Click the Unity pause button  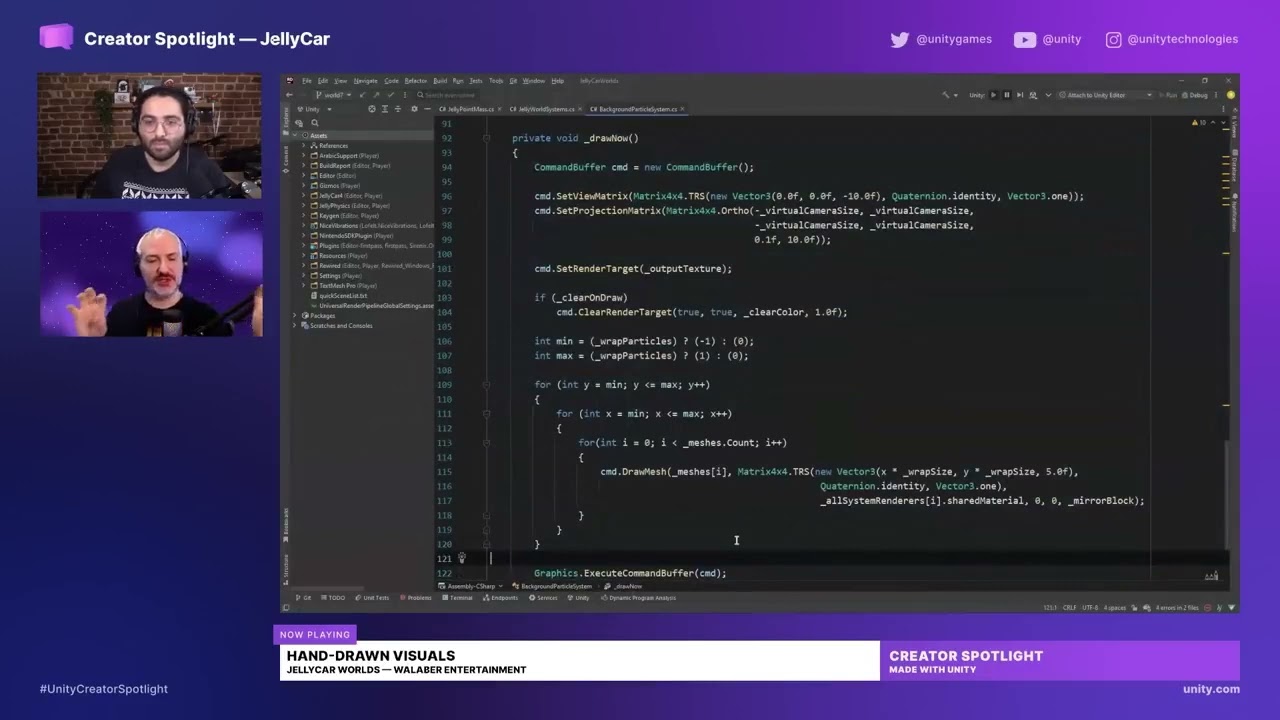(x=1006, y=95)
